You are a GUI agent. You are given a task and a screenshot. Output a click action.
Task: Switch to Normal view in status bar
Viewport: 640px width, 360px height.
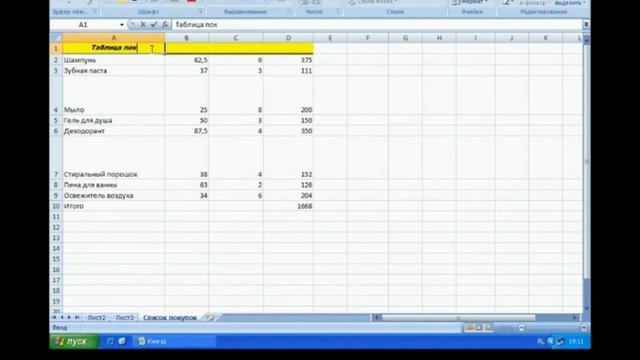(469, 327)
